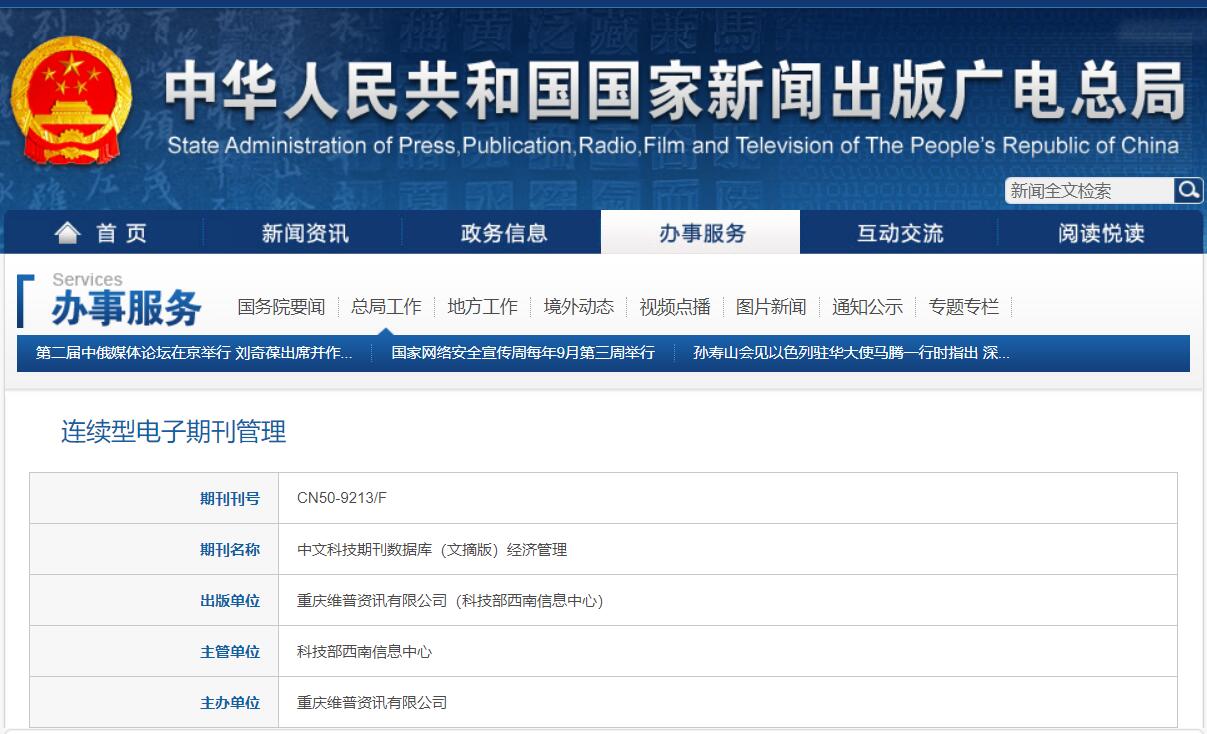Click the 主管单位 row label
1207x734 pixels.
click(230, 651)
